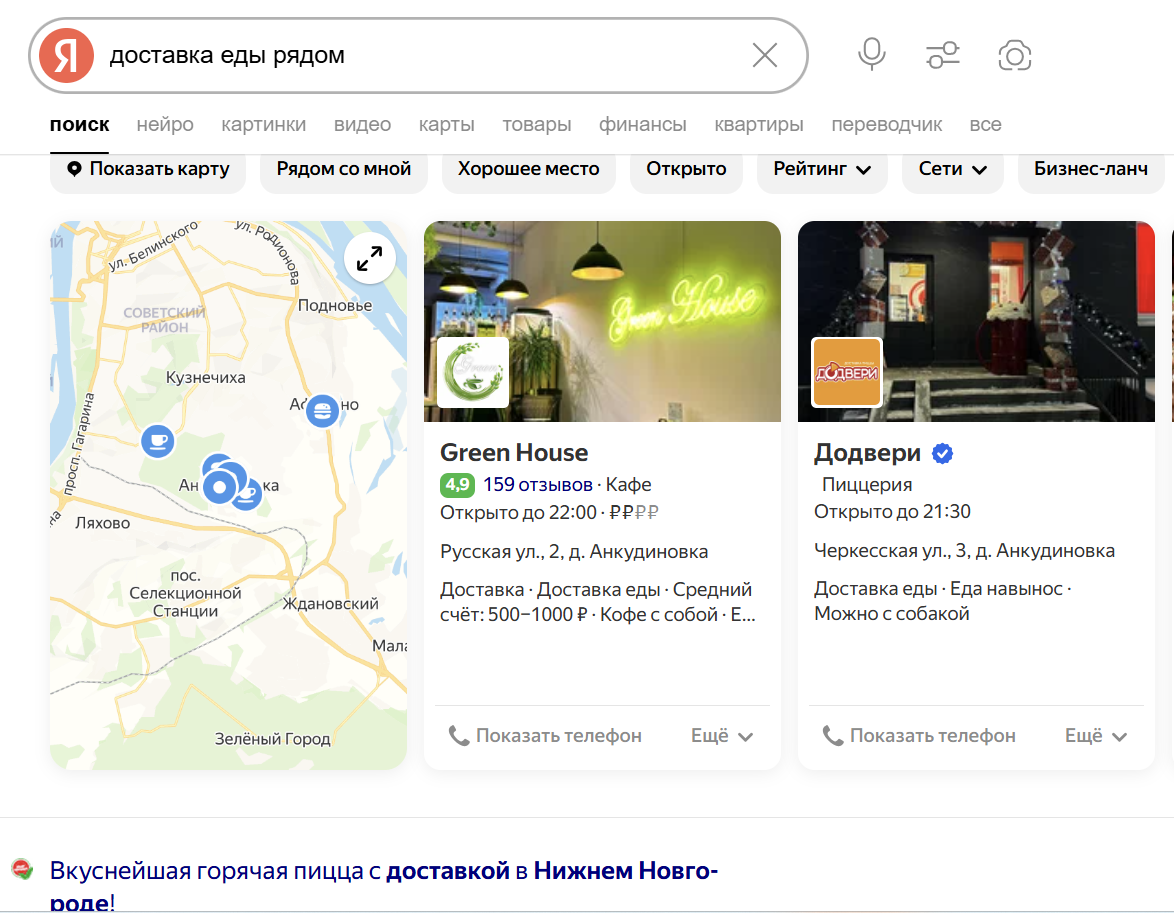Click the Пиццерия category label
The width and height of the screenshot is (1174, 913).
point(867,485)
